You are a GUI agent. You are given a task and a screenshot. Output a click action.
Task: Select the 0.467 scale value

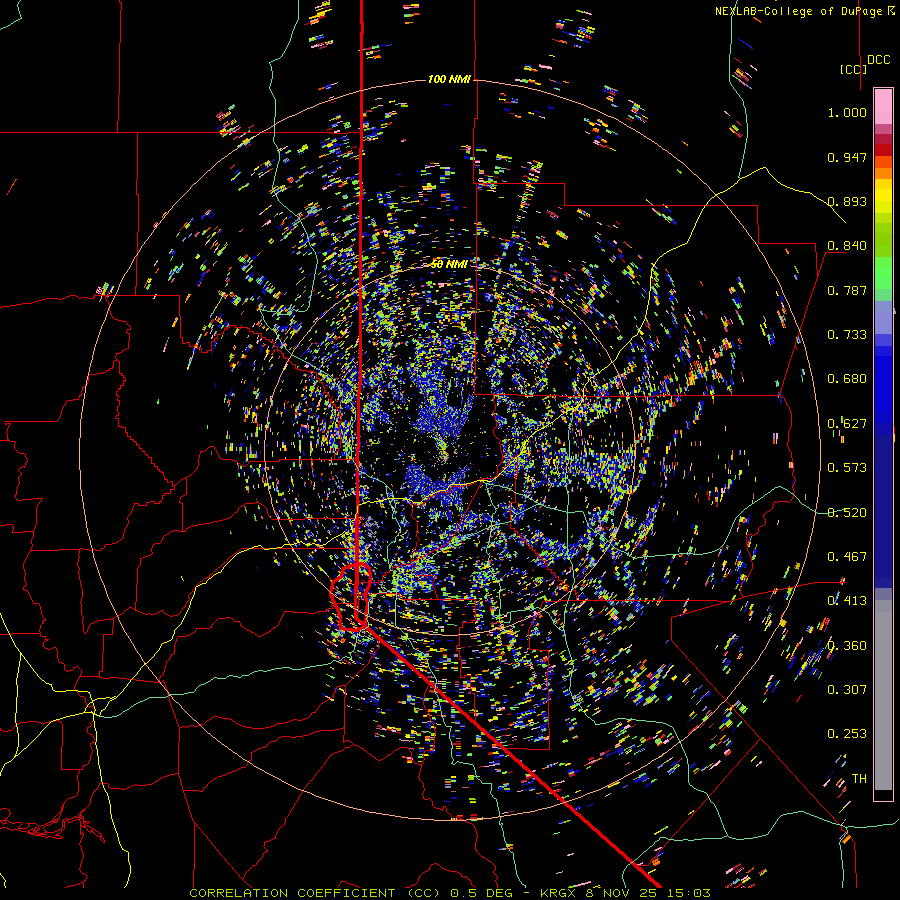847,557
